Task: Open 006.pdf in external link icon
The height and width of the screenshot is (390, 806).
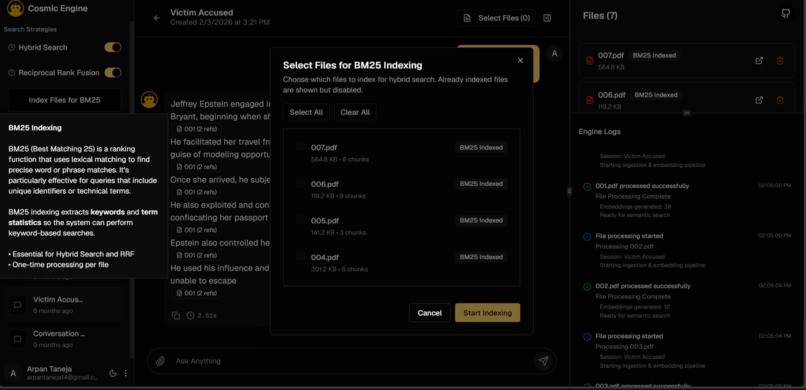Action: [x=759, y=100]
